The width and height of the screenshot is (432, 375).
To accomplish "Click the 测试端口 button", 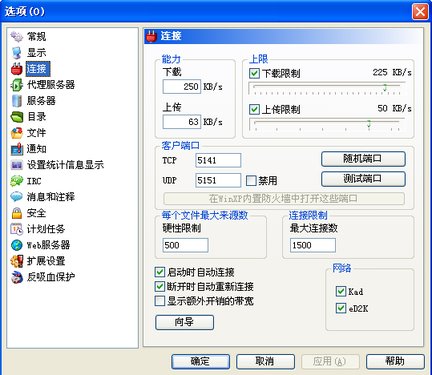I will (363, 179).
